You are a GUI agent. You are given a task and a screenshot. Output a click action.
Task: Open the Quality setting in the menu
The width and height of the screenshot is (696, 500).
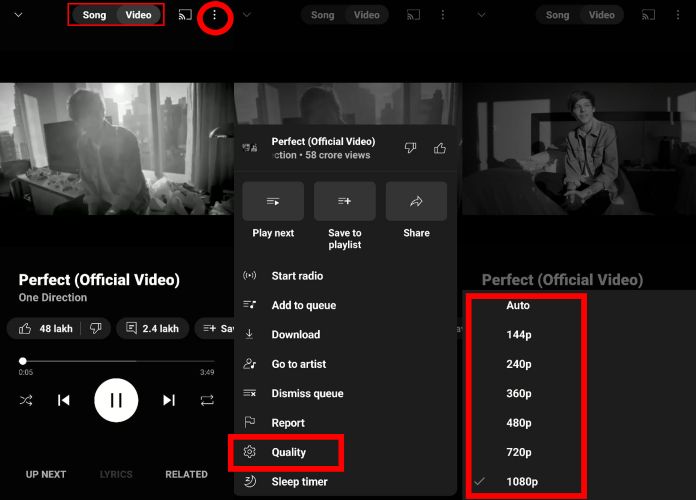click(x=288, y=452)
